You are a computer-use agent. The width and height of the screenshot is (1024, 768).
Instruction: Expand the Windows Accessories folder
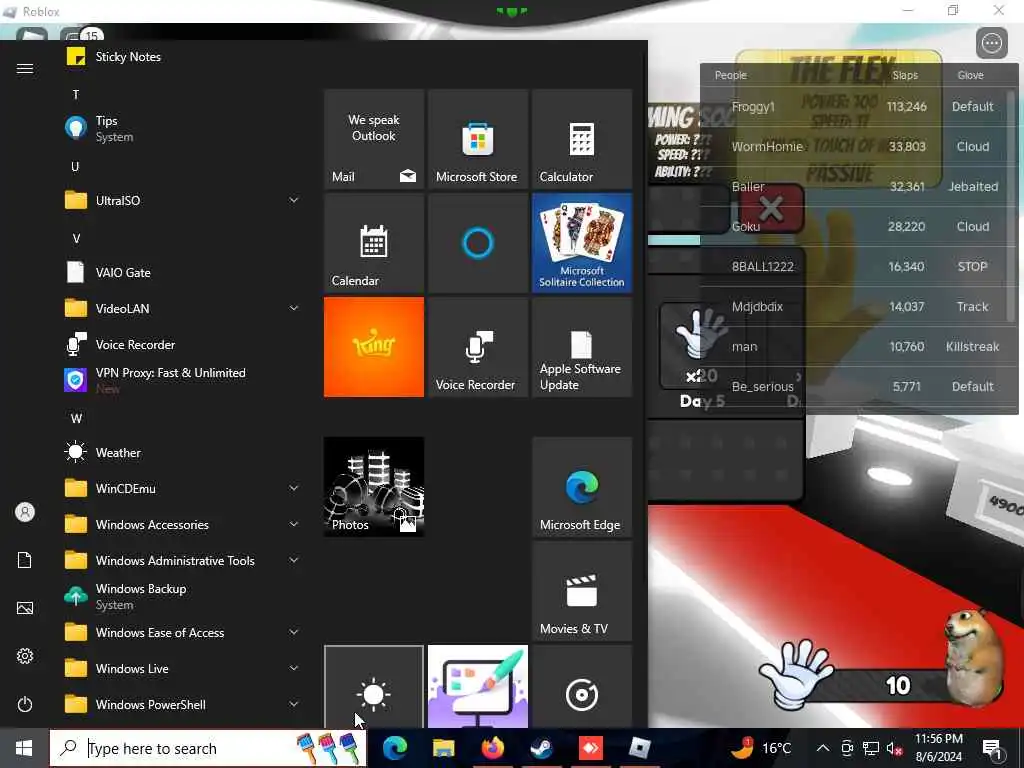183,524
